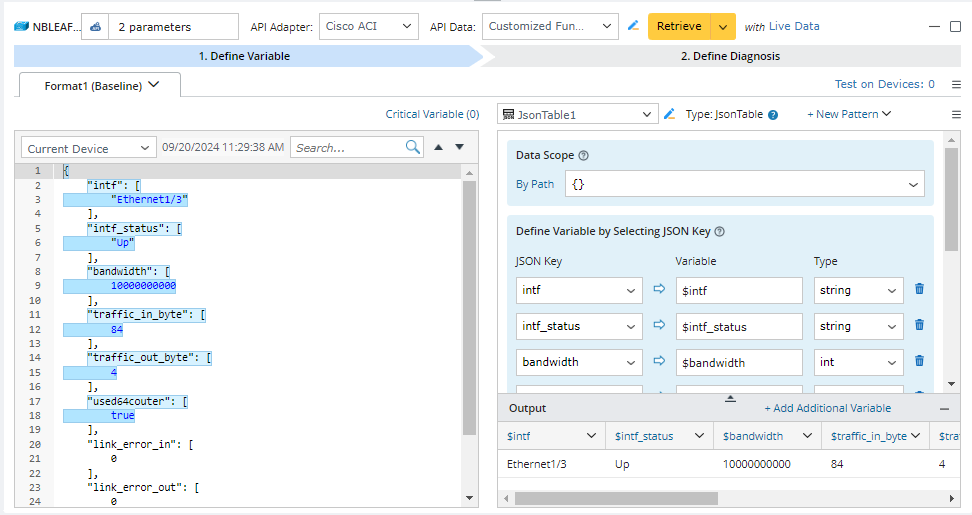972x515 pixels.
Task: Click Add Additional Variable link
Action: coord(827,408)
